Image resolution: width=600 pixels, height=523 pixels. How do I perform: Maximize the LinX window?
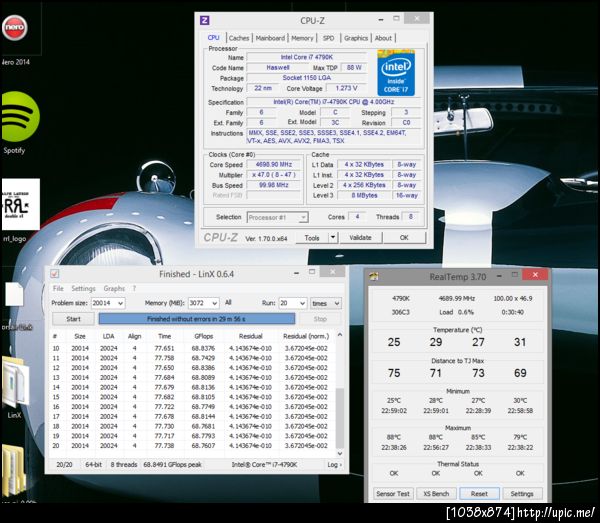[312, 272]
